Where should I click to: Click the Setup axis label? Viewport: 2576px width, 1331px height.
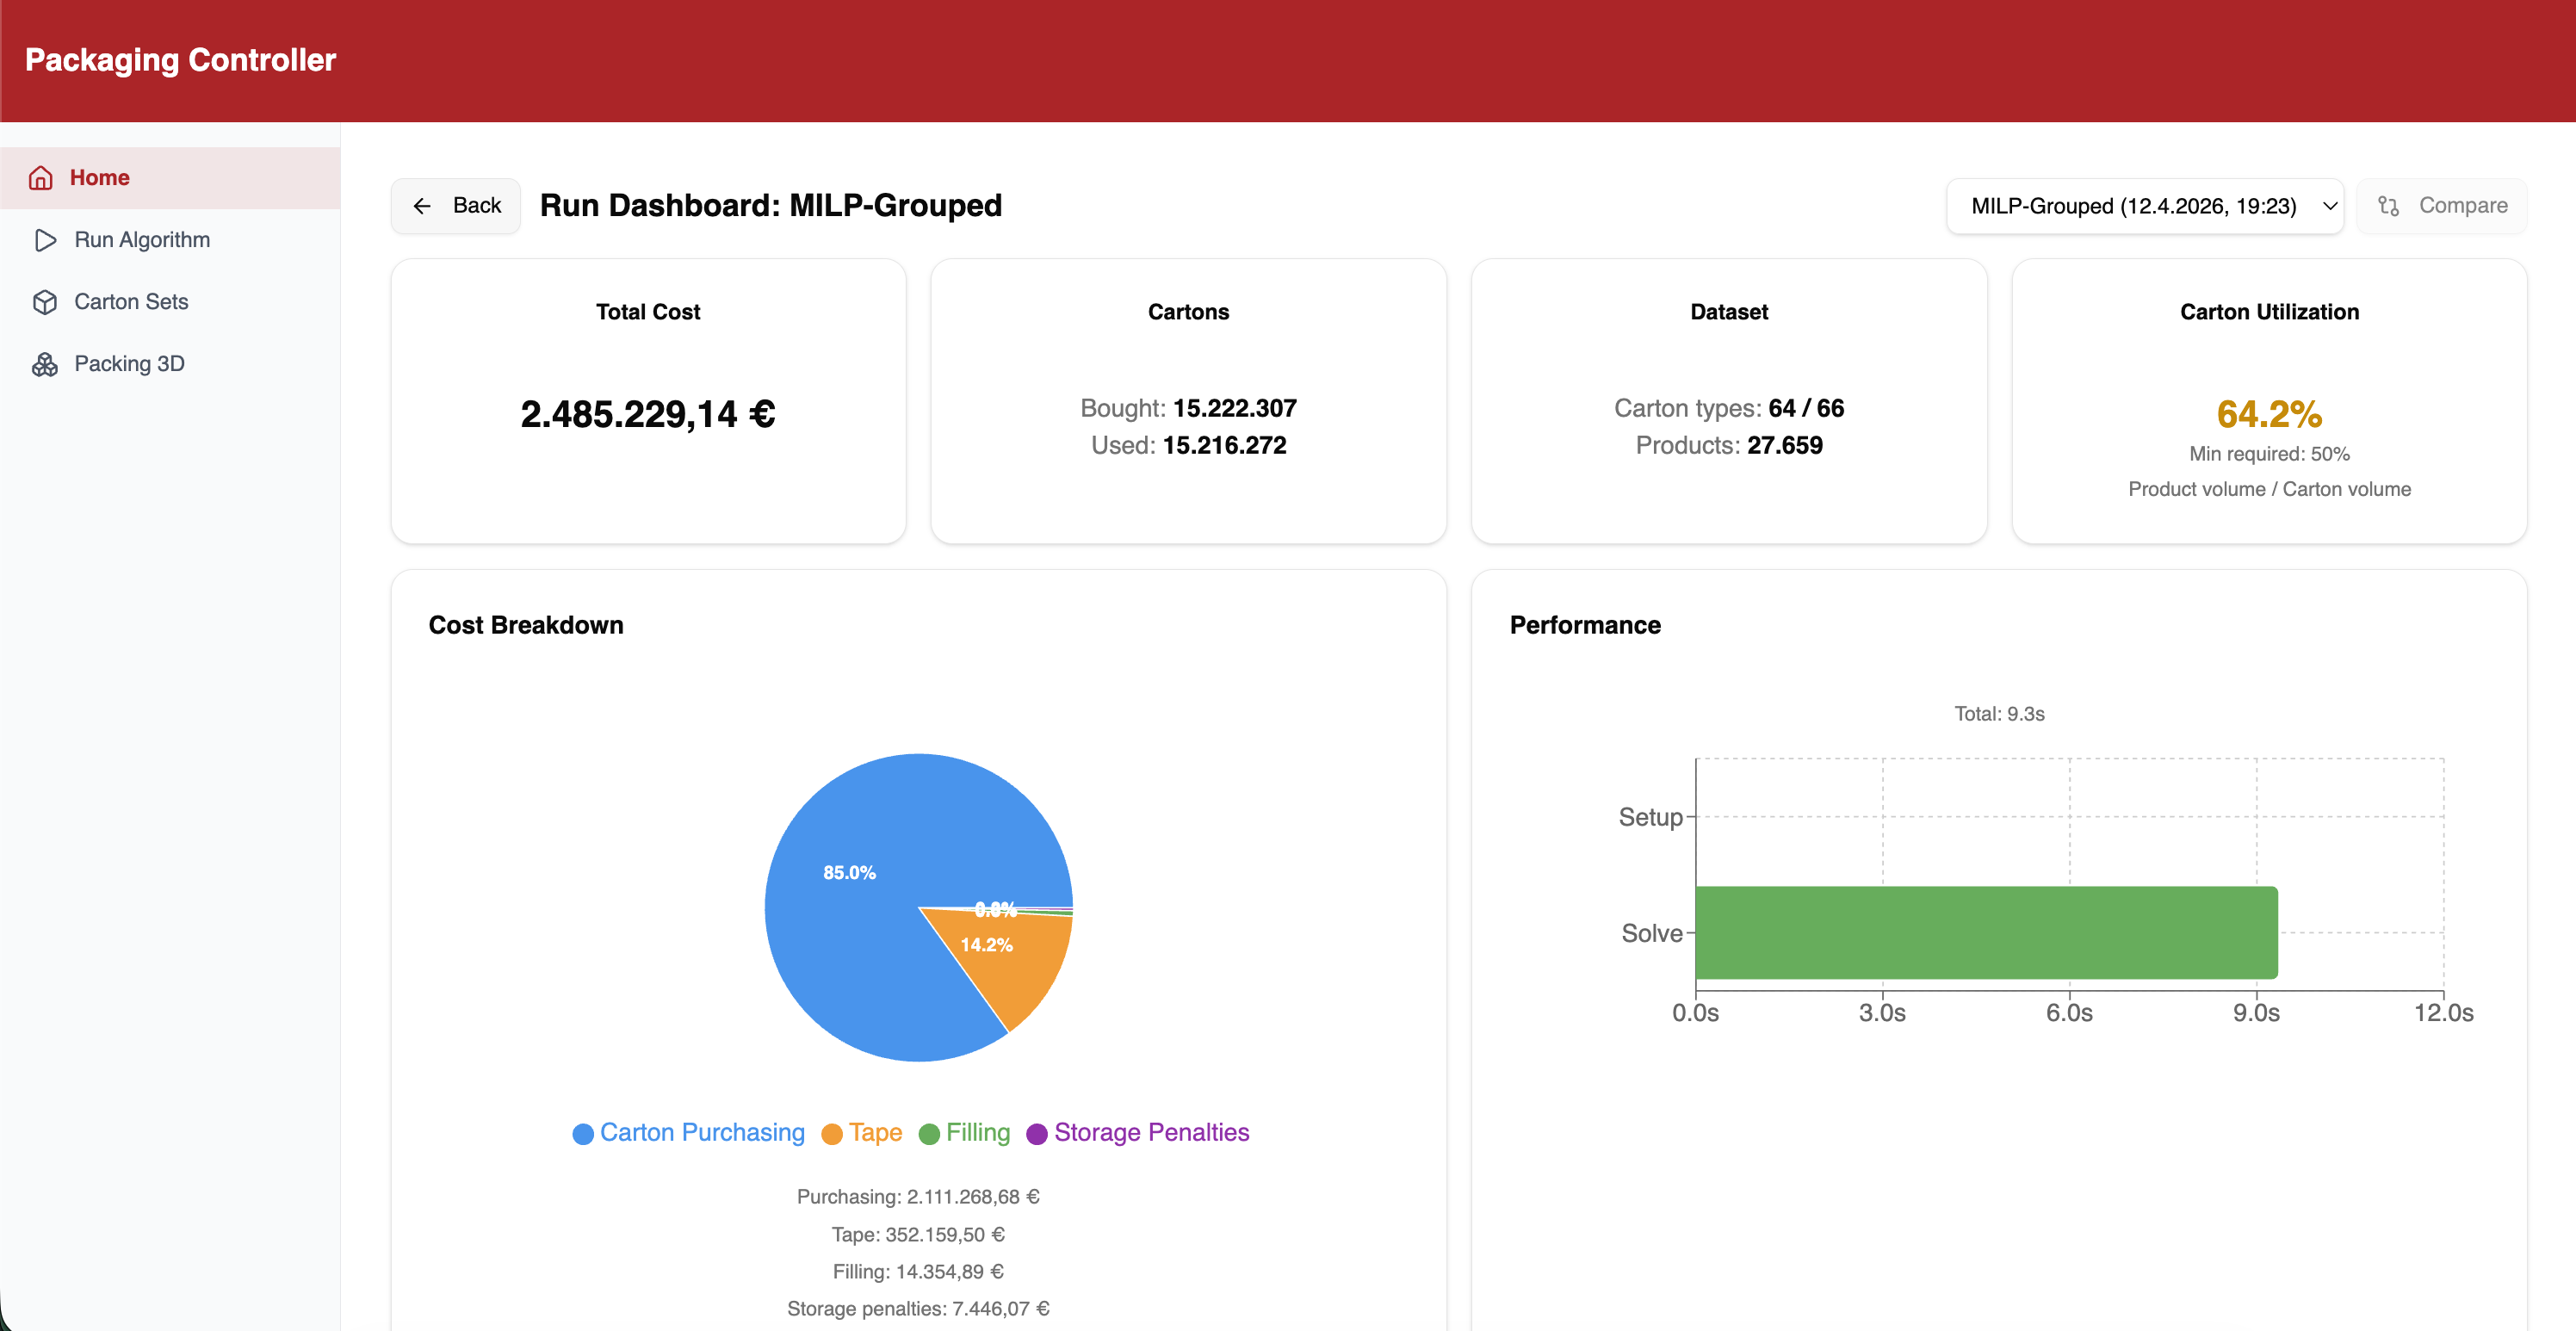(x=1650, y=817)
